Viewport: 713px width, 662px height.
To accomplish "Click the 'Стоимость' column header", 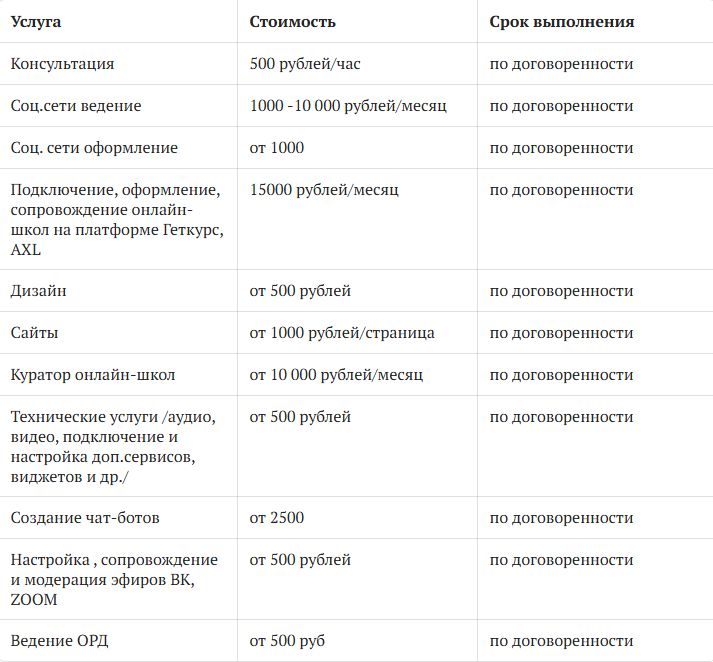I will (x=292, y=22).
